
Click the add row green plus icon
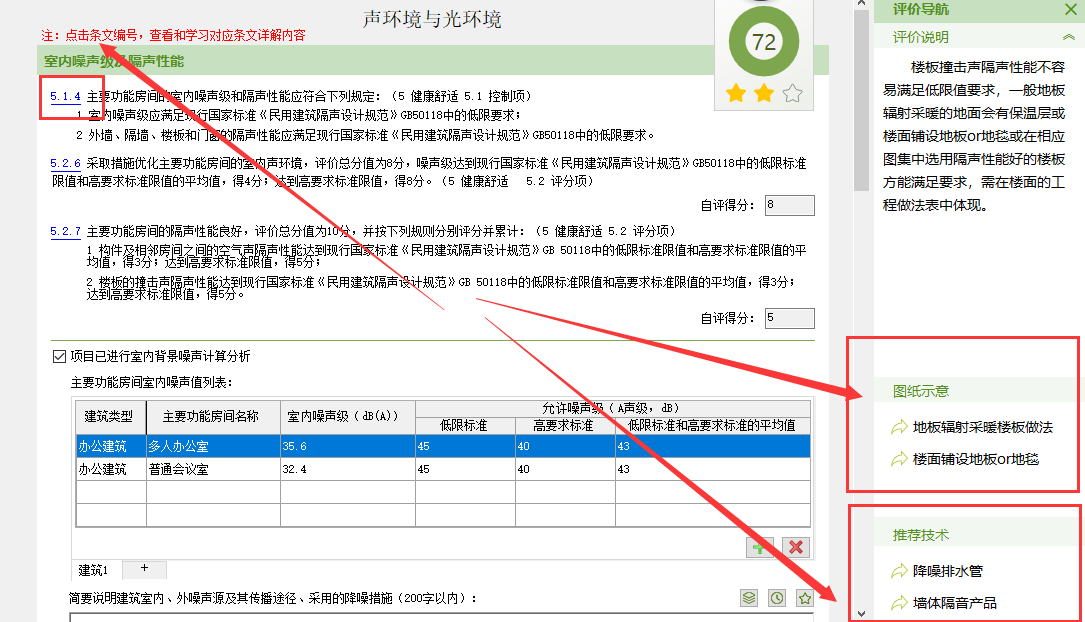(760, 548)
